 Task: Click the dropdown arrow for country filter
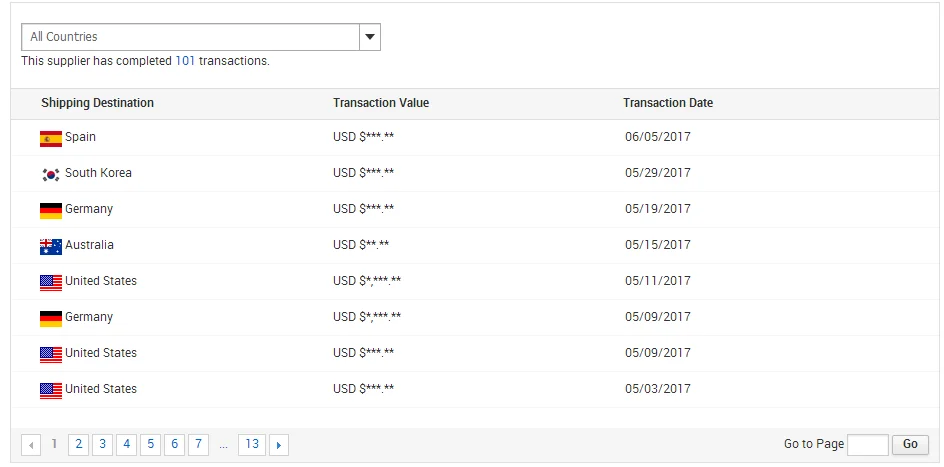click(370, 37)
